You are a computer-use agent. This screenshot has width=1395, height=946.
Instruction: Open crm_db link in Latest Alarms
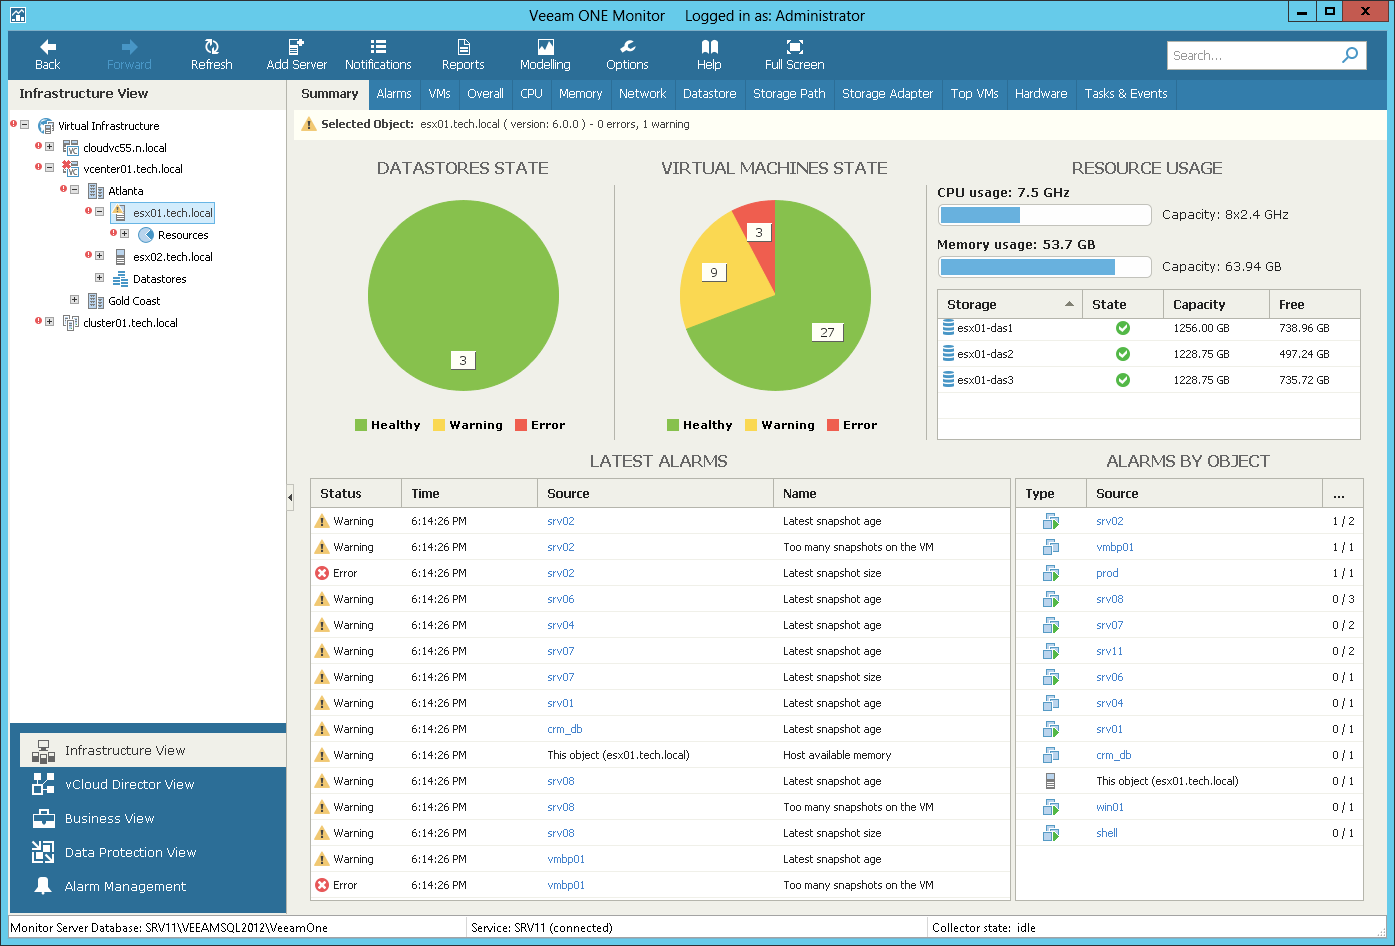coord(565,729)
